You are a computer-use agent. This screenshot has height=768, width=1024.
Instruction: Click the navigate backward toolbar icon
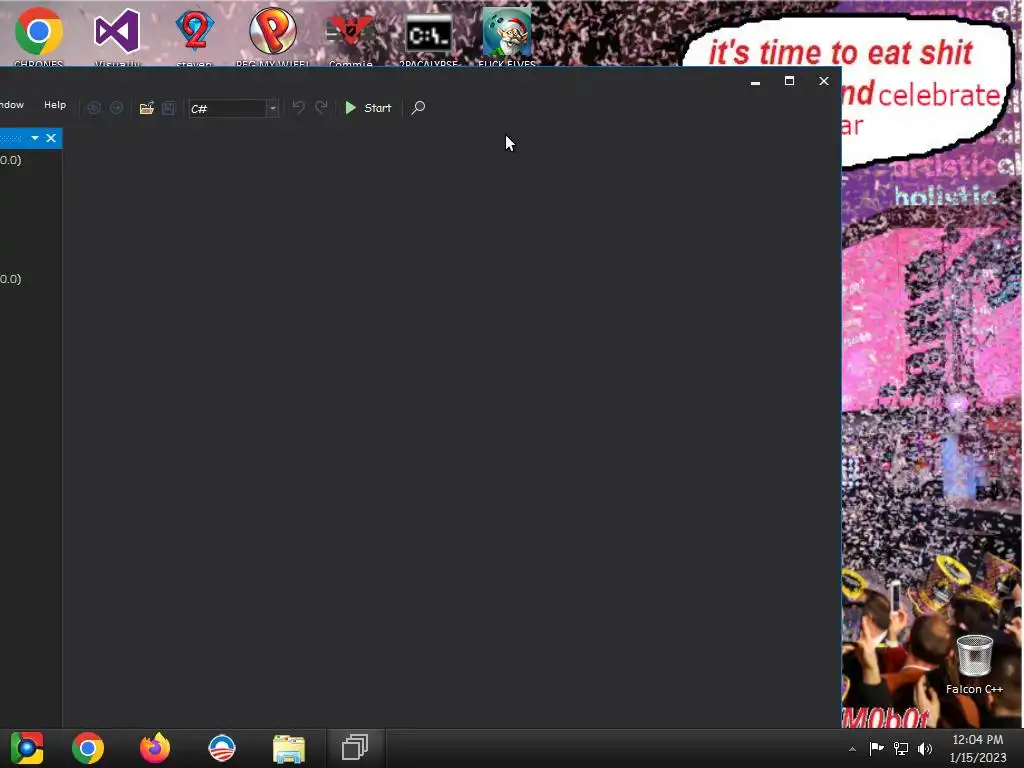94,108
